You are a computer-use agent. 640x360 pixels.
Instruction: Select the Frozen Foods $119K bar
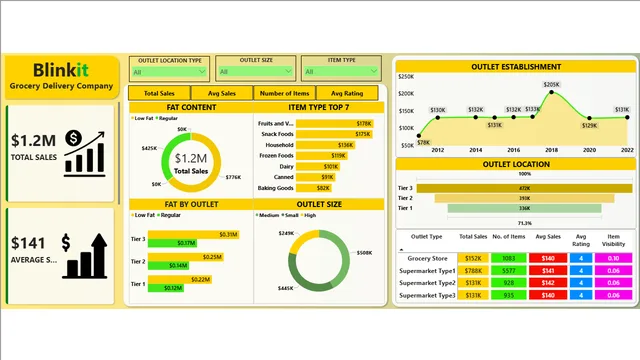click(x=322, y=156)
